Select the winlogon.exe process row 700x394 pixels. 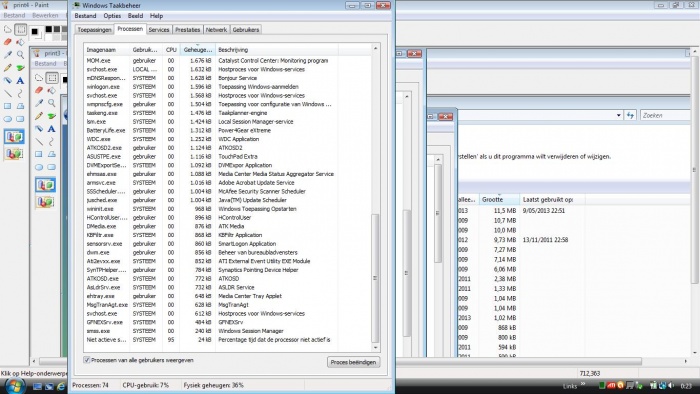click(227, 87)
